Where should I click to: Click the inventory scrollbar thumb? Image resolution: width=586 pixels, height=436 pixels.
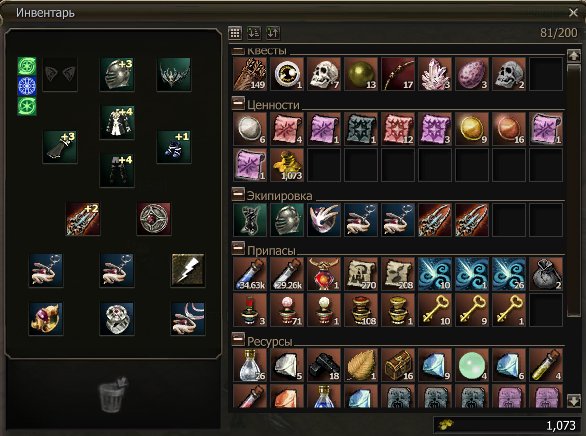coord(574,190)
